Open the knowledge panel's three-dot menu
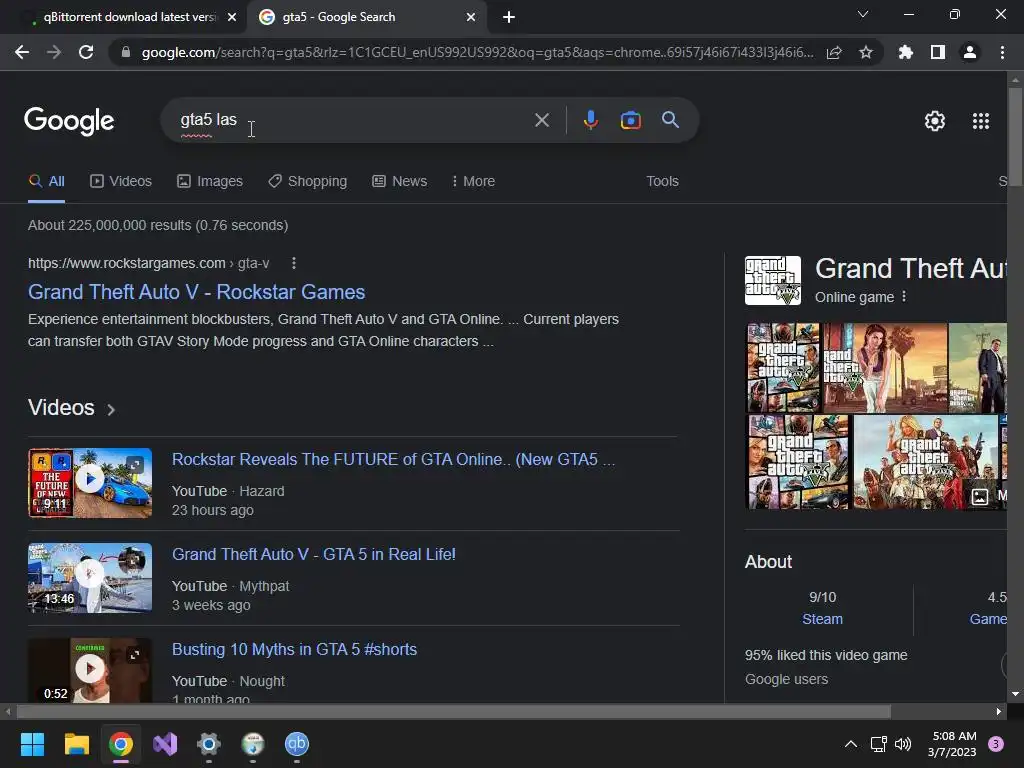This screenshot has width=1024, height=768. (x=904, y=296)
